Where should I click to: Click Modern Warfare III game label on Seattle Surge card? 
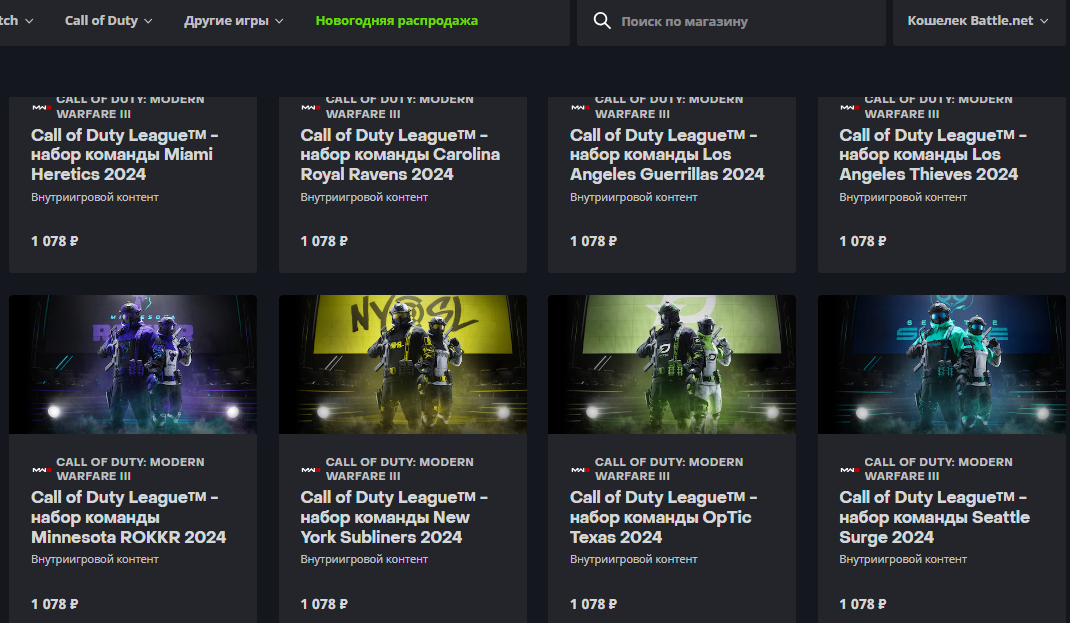[x=939, y=469]
